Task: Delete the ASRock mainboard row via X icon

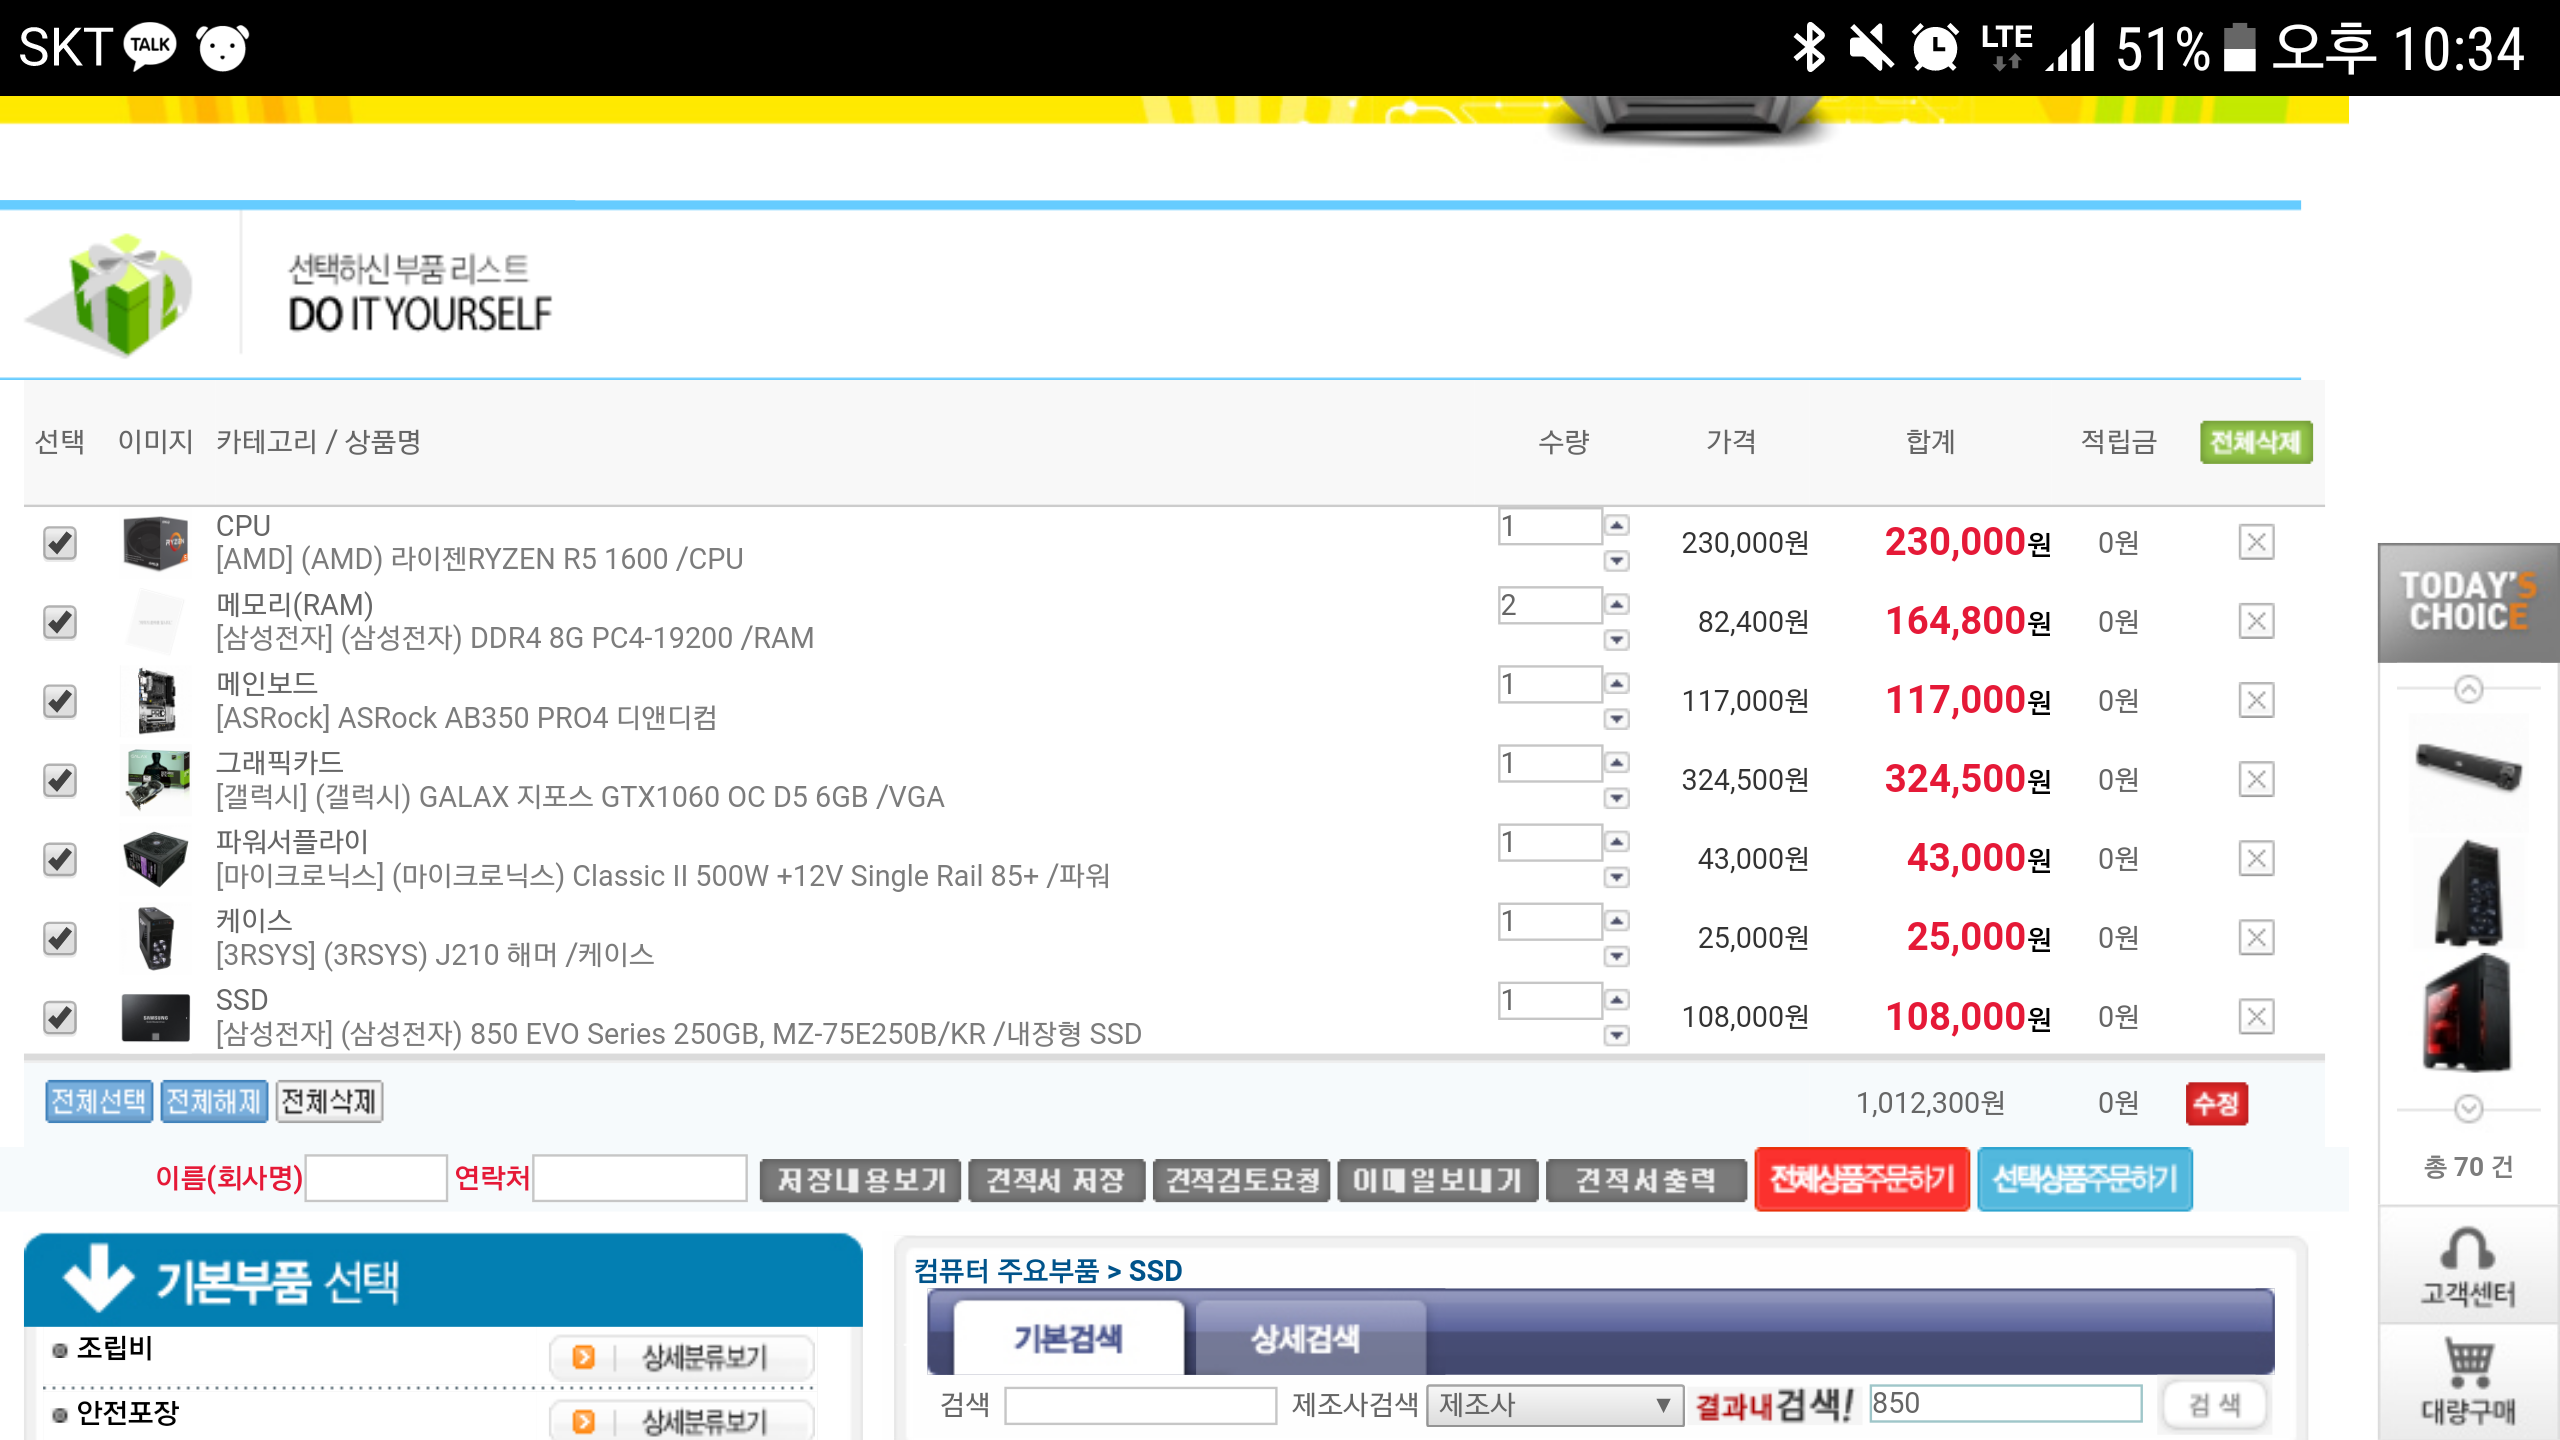Action: pos(2256,700)
